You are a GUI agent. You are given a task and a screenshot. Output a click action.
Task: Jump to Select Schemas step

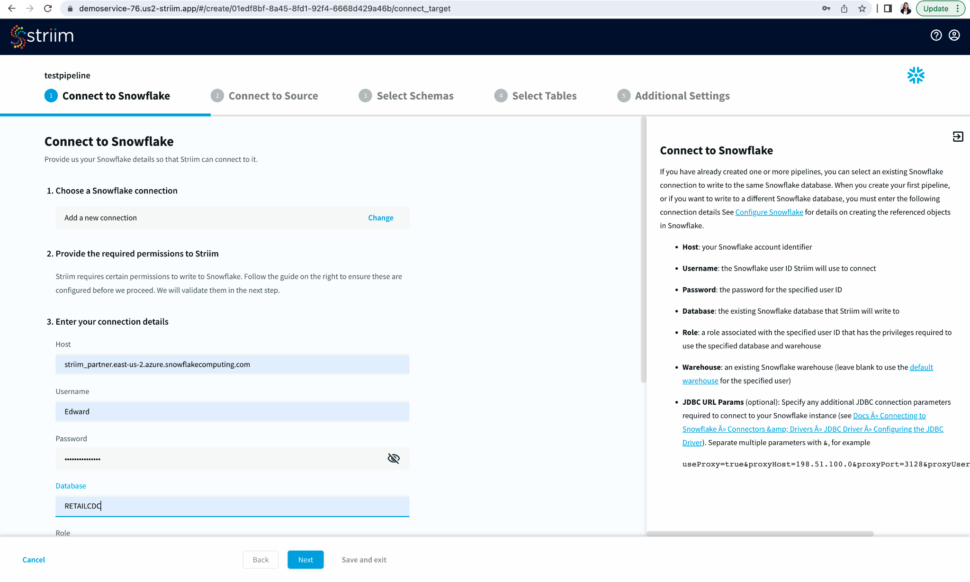click(x=414, y=96)
